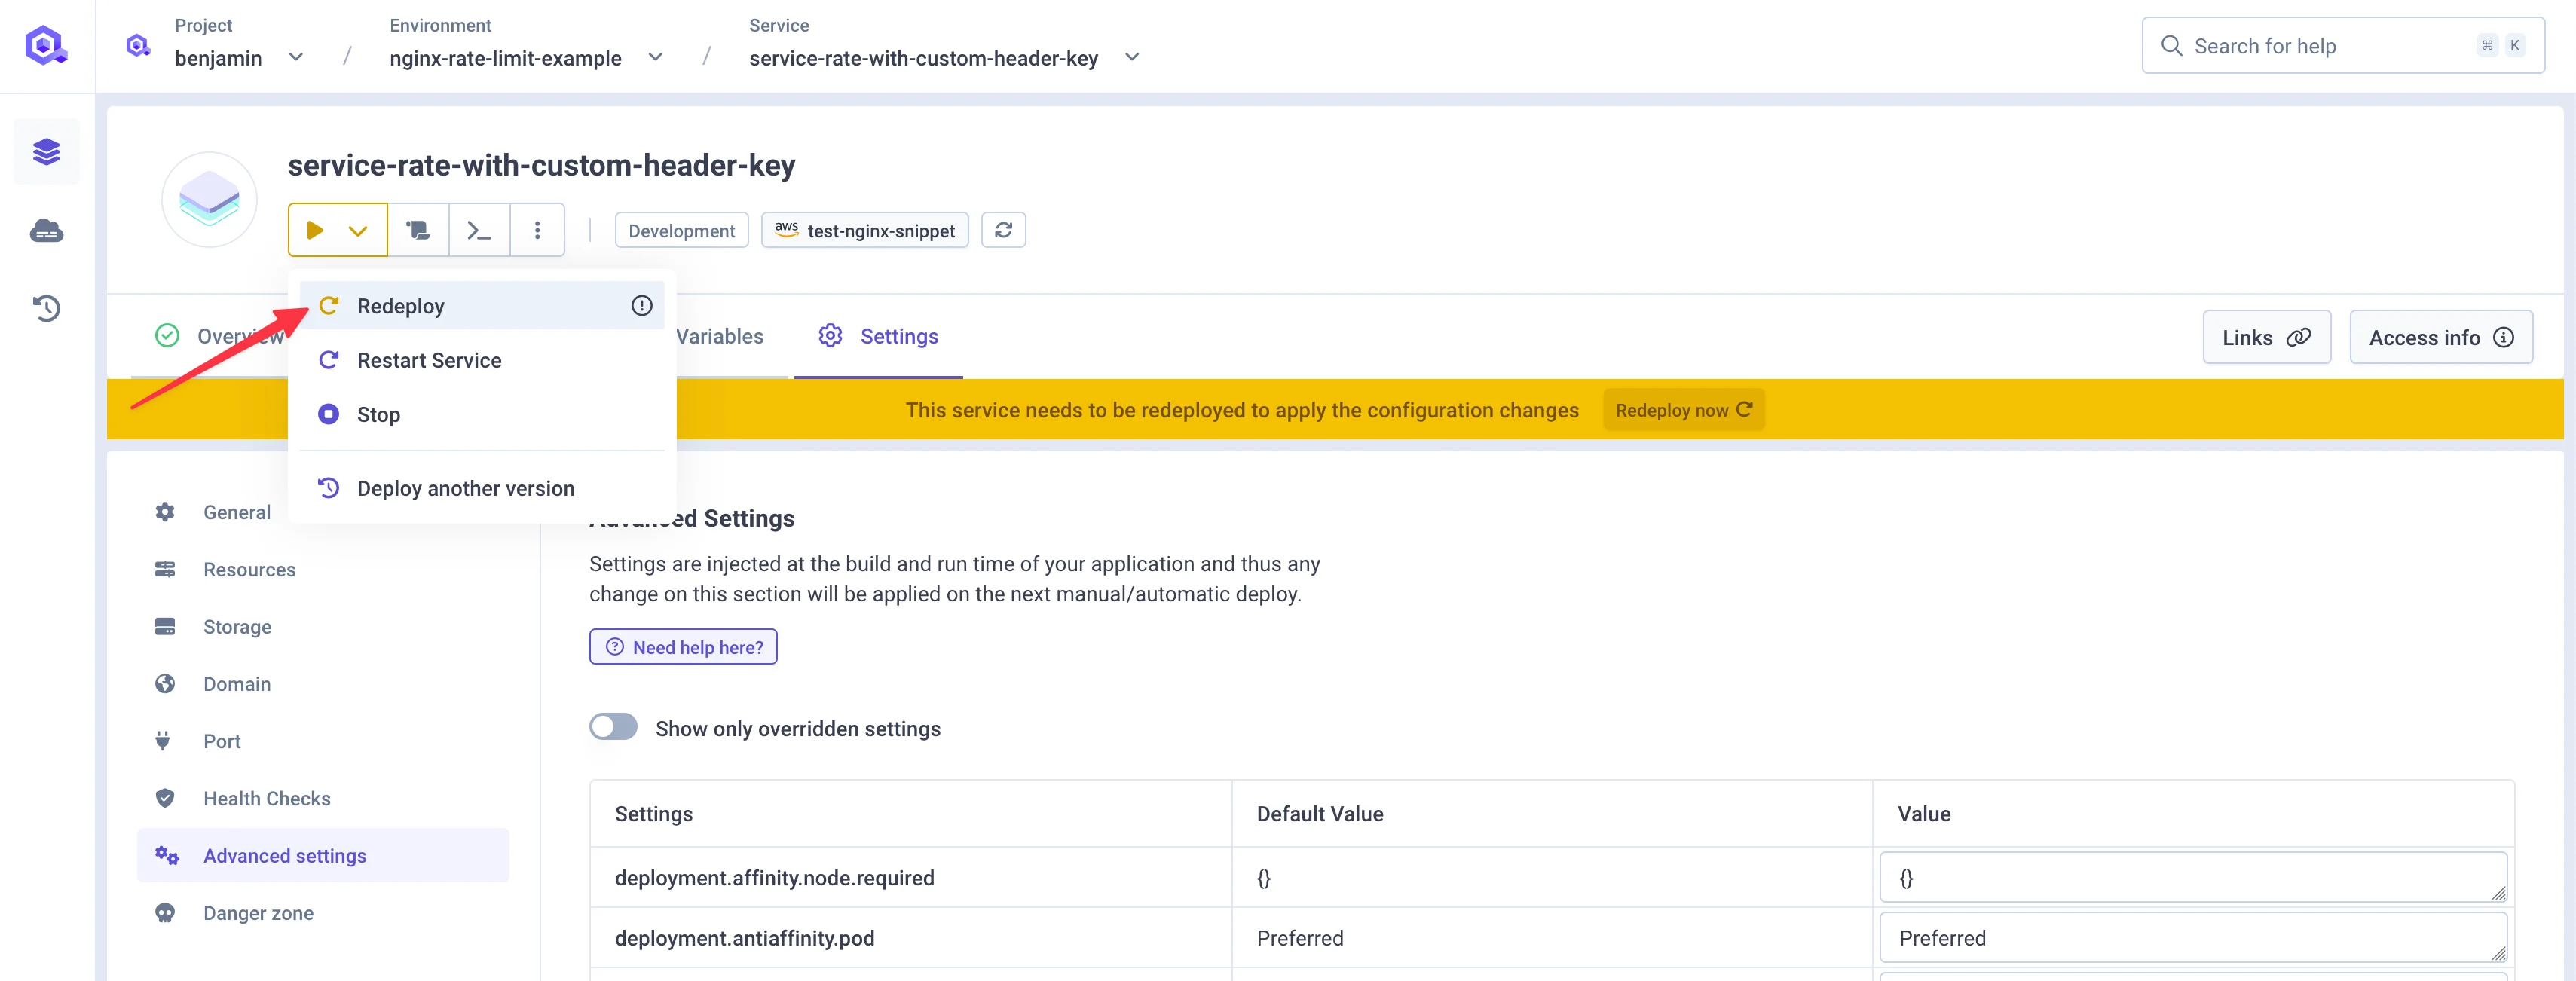Image resolution: width=2576 pixels, height=981 pixels.
Task: Click the Development environment tag
Action: 681,231
